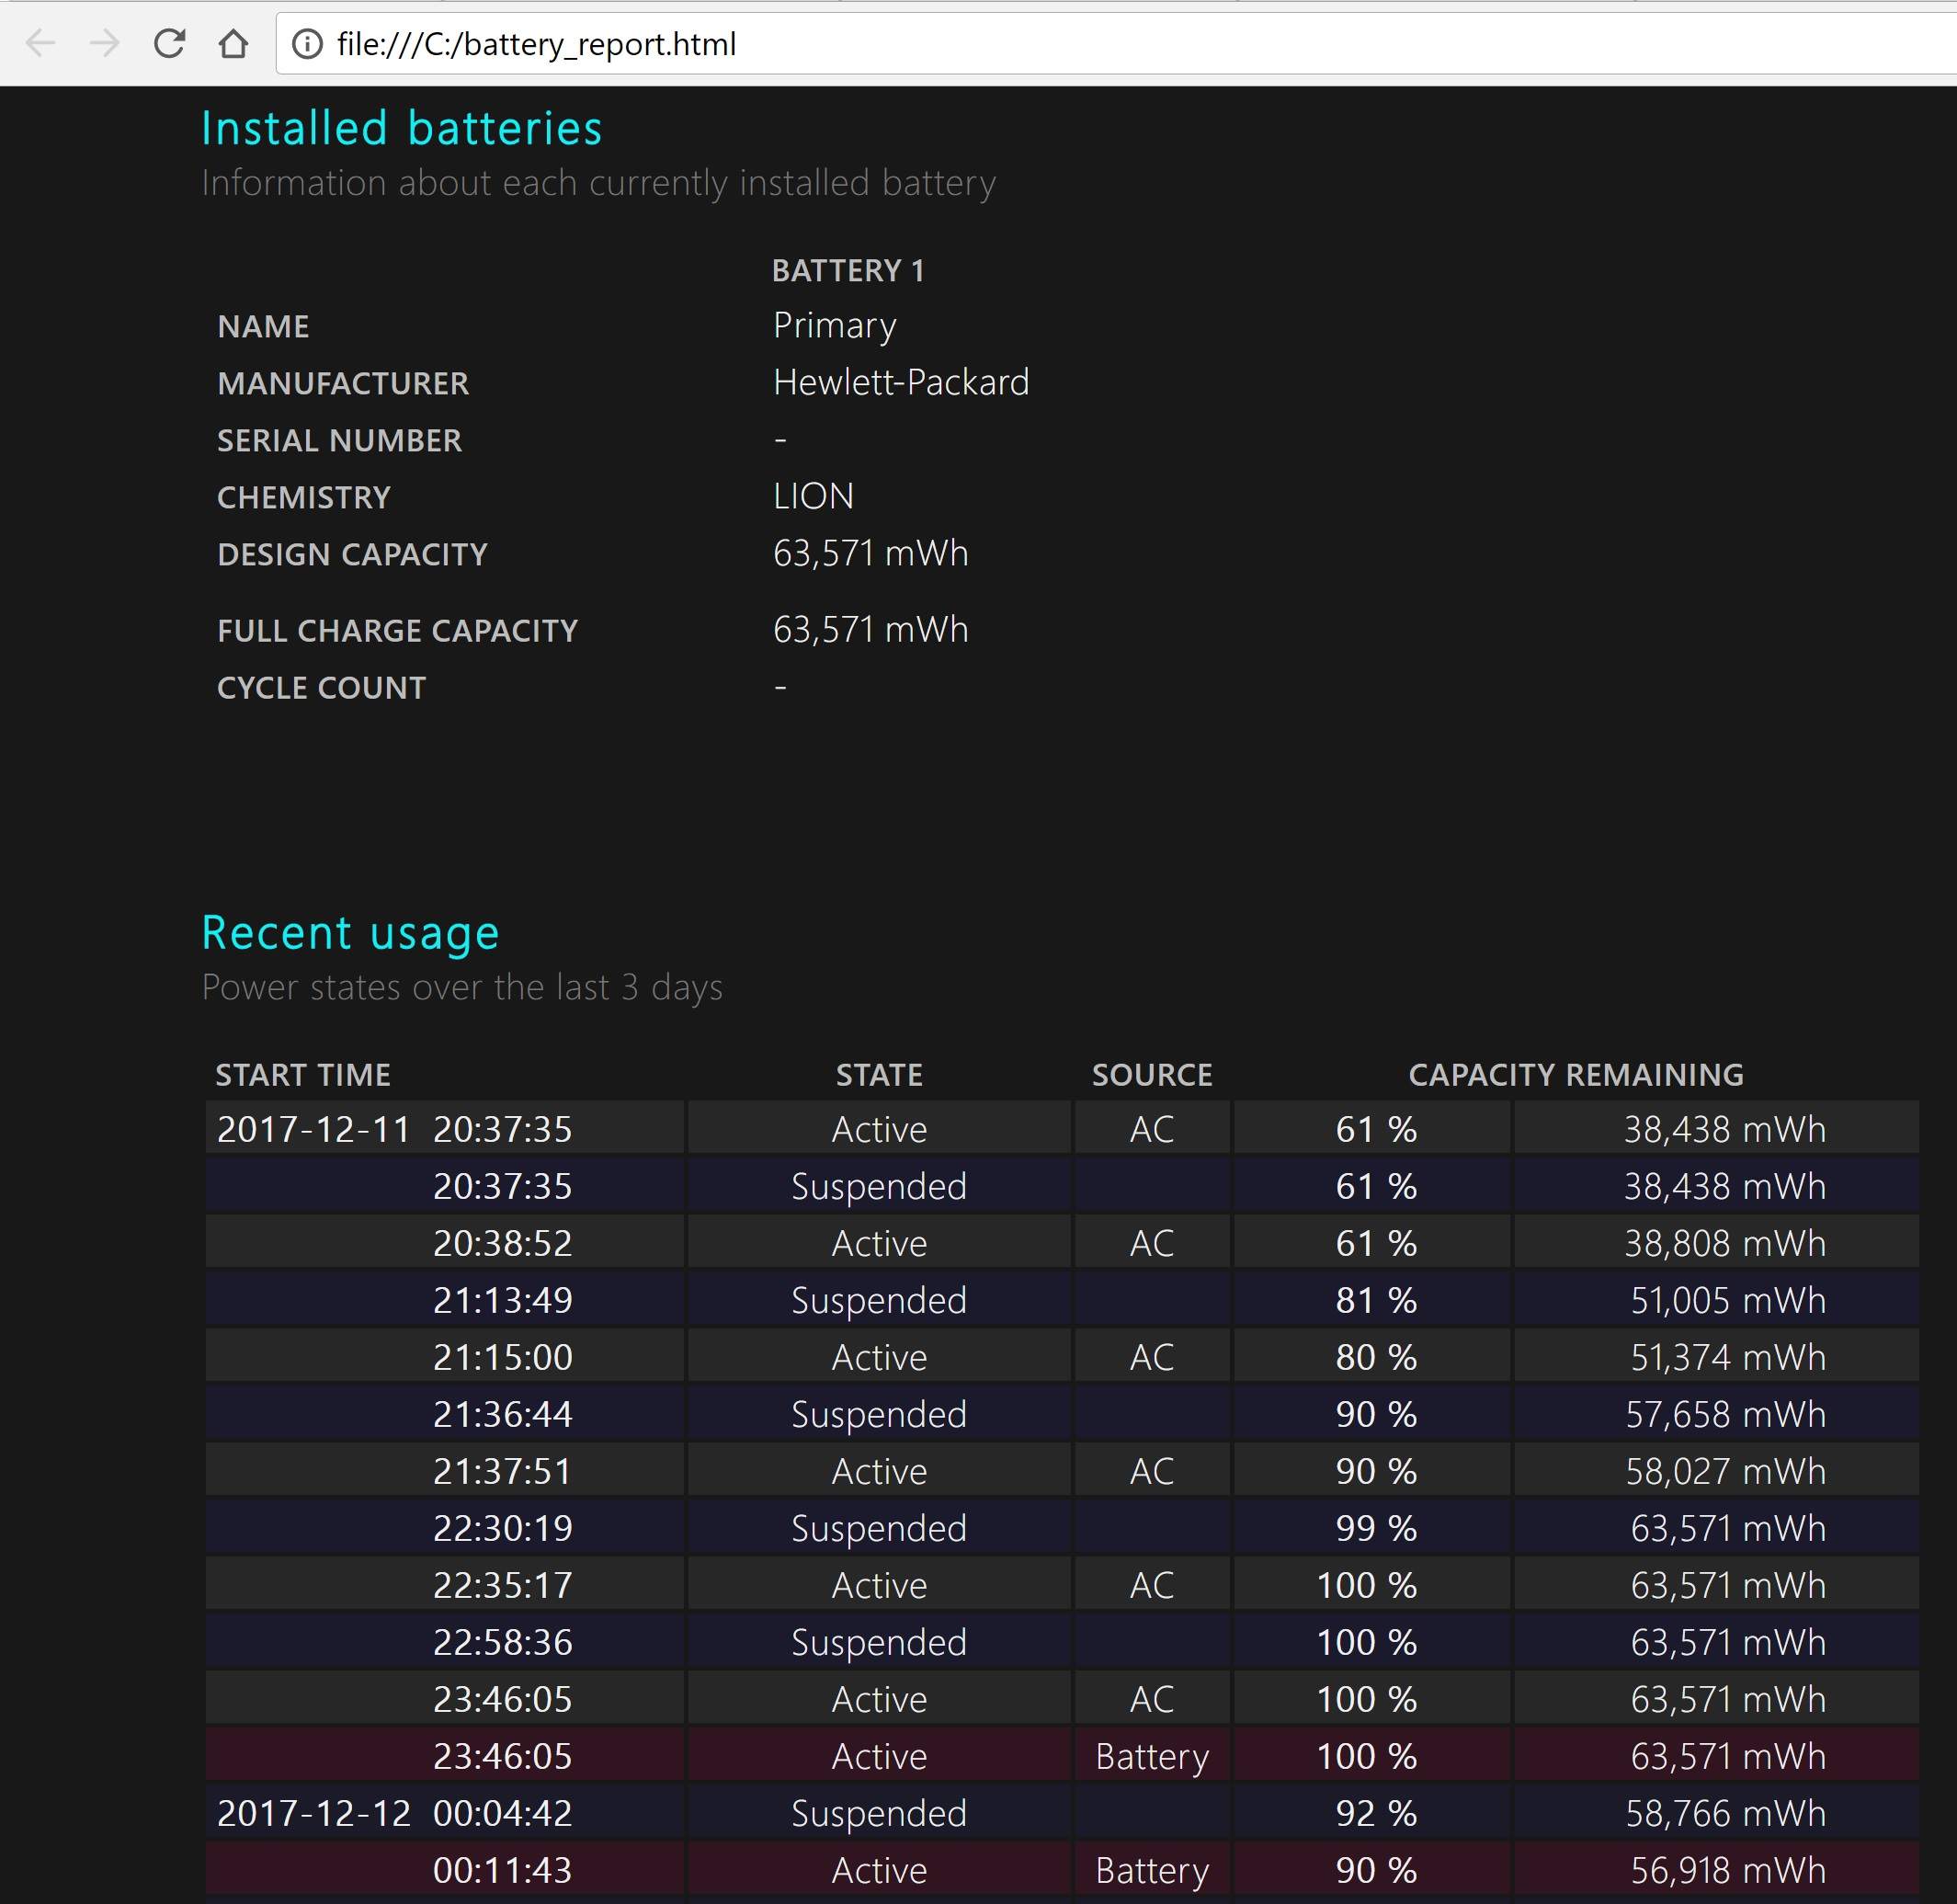Image resolution: width=1957 pixels, height=1904 pixels.
Task: Select the 51,005 mWh capacity value
Action: pos(1728,1300)
